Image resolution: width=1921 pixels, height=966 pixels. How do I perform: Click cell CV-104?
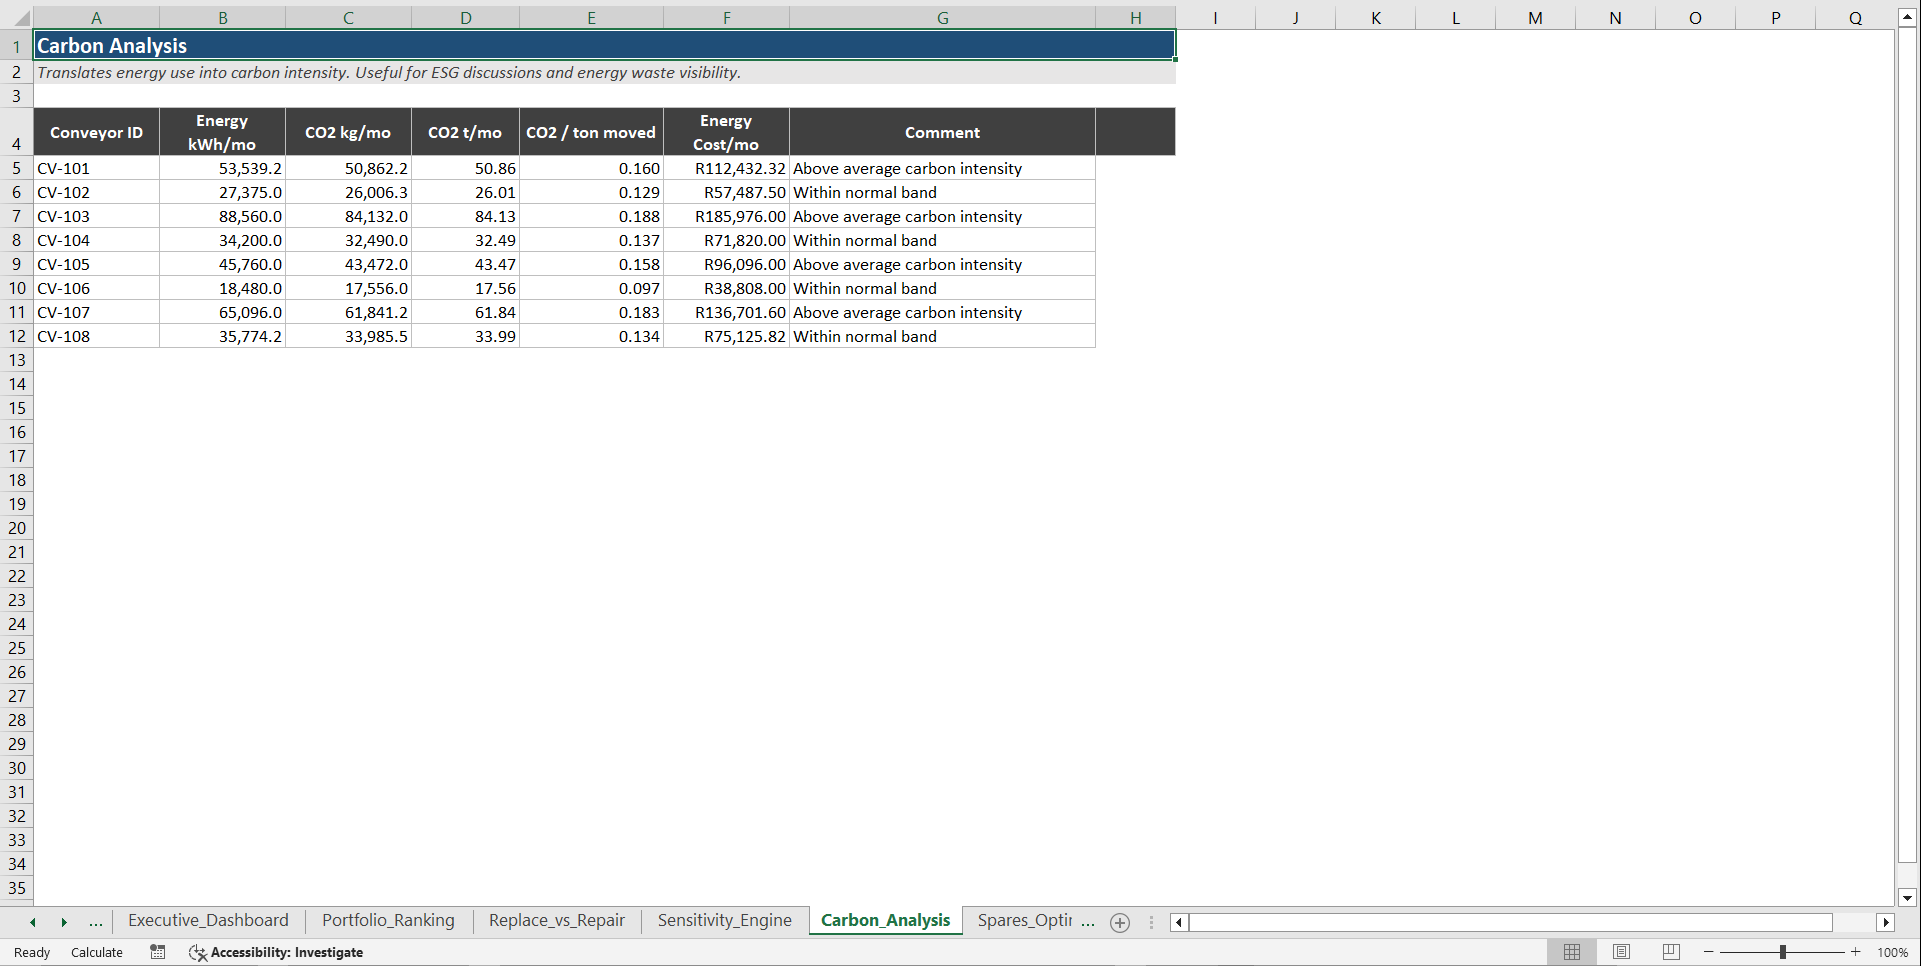(96, 240)
